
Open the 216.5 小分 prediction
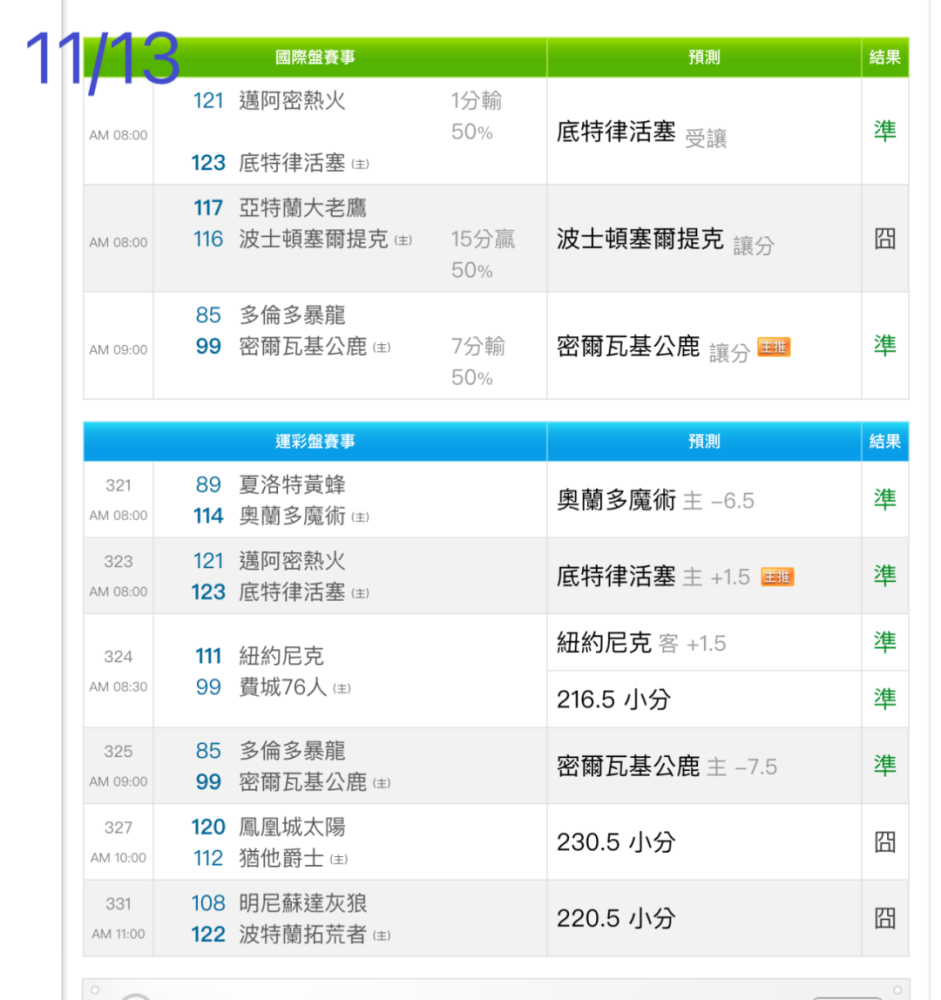point(614,700)
